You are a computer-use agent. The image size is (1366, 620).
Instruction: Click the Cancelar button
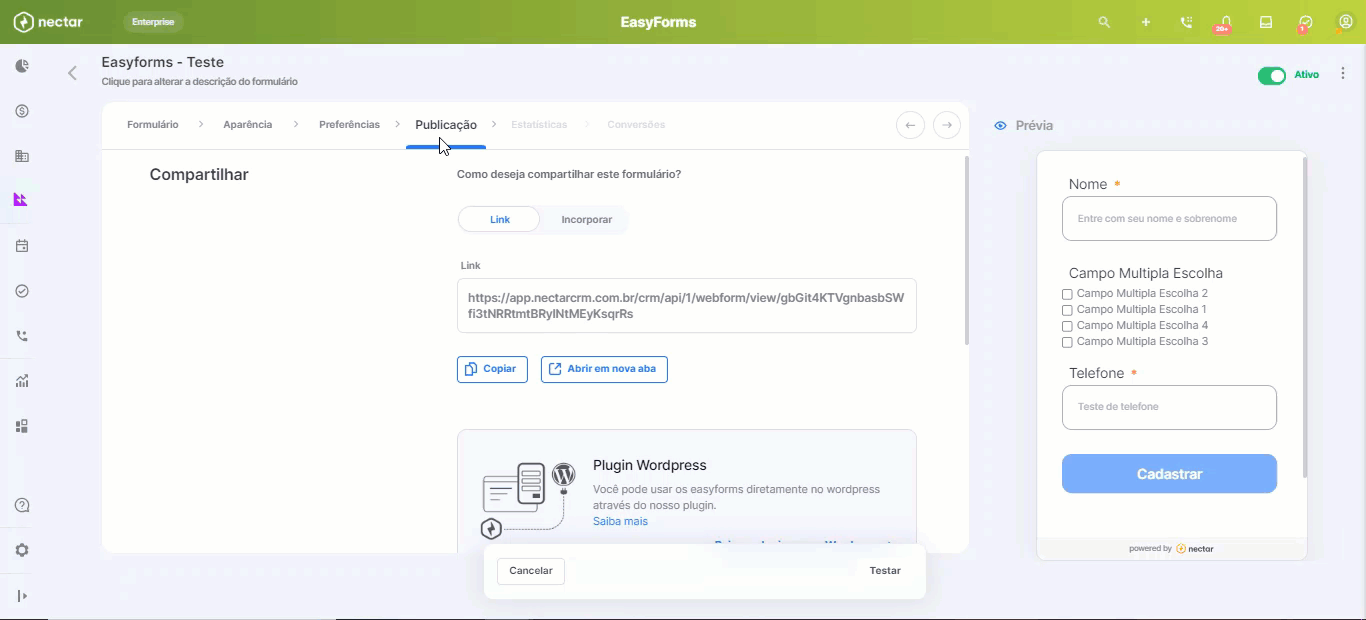(x=531, y=571)
